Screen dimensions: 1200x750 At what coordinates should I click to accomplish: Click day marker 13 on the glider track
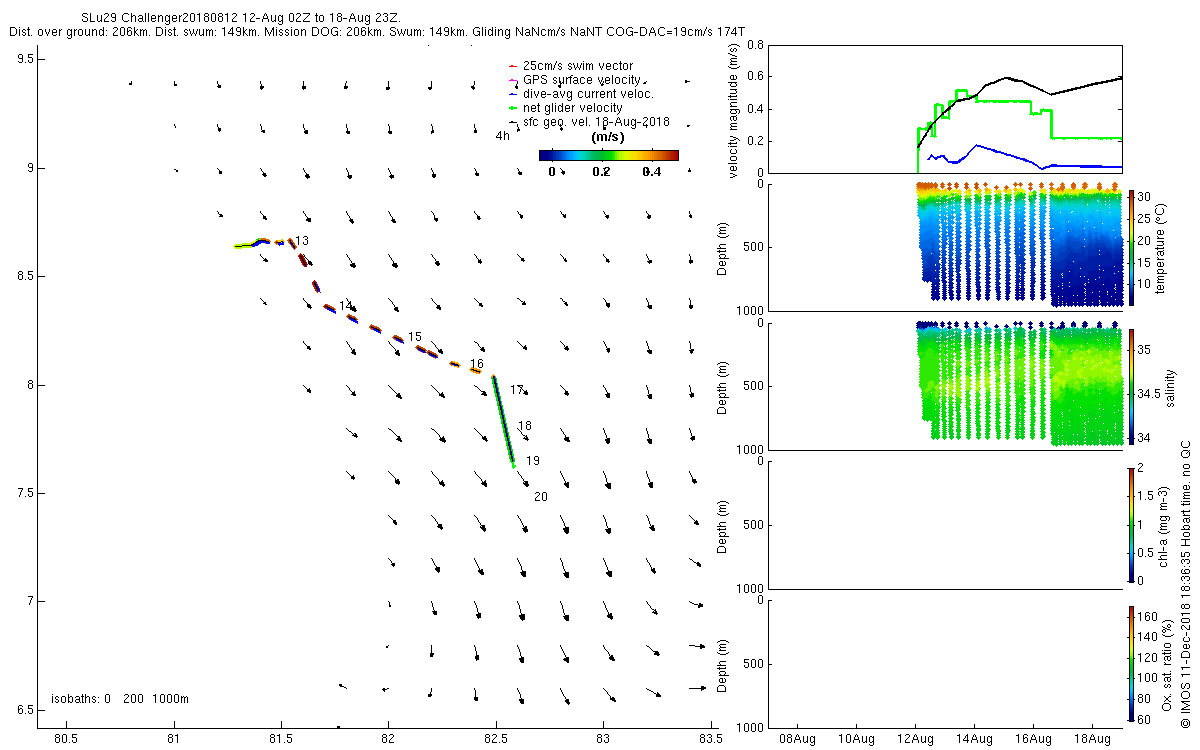(x=301, y=241)
